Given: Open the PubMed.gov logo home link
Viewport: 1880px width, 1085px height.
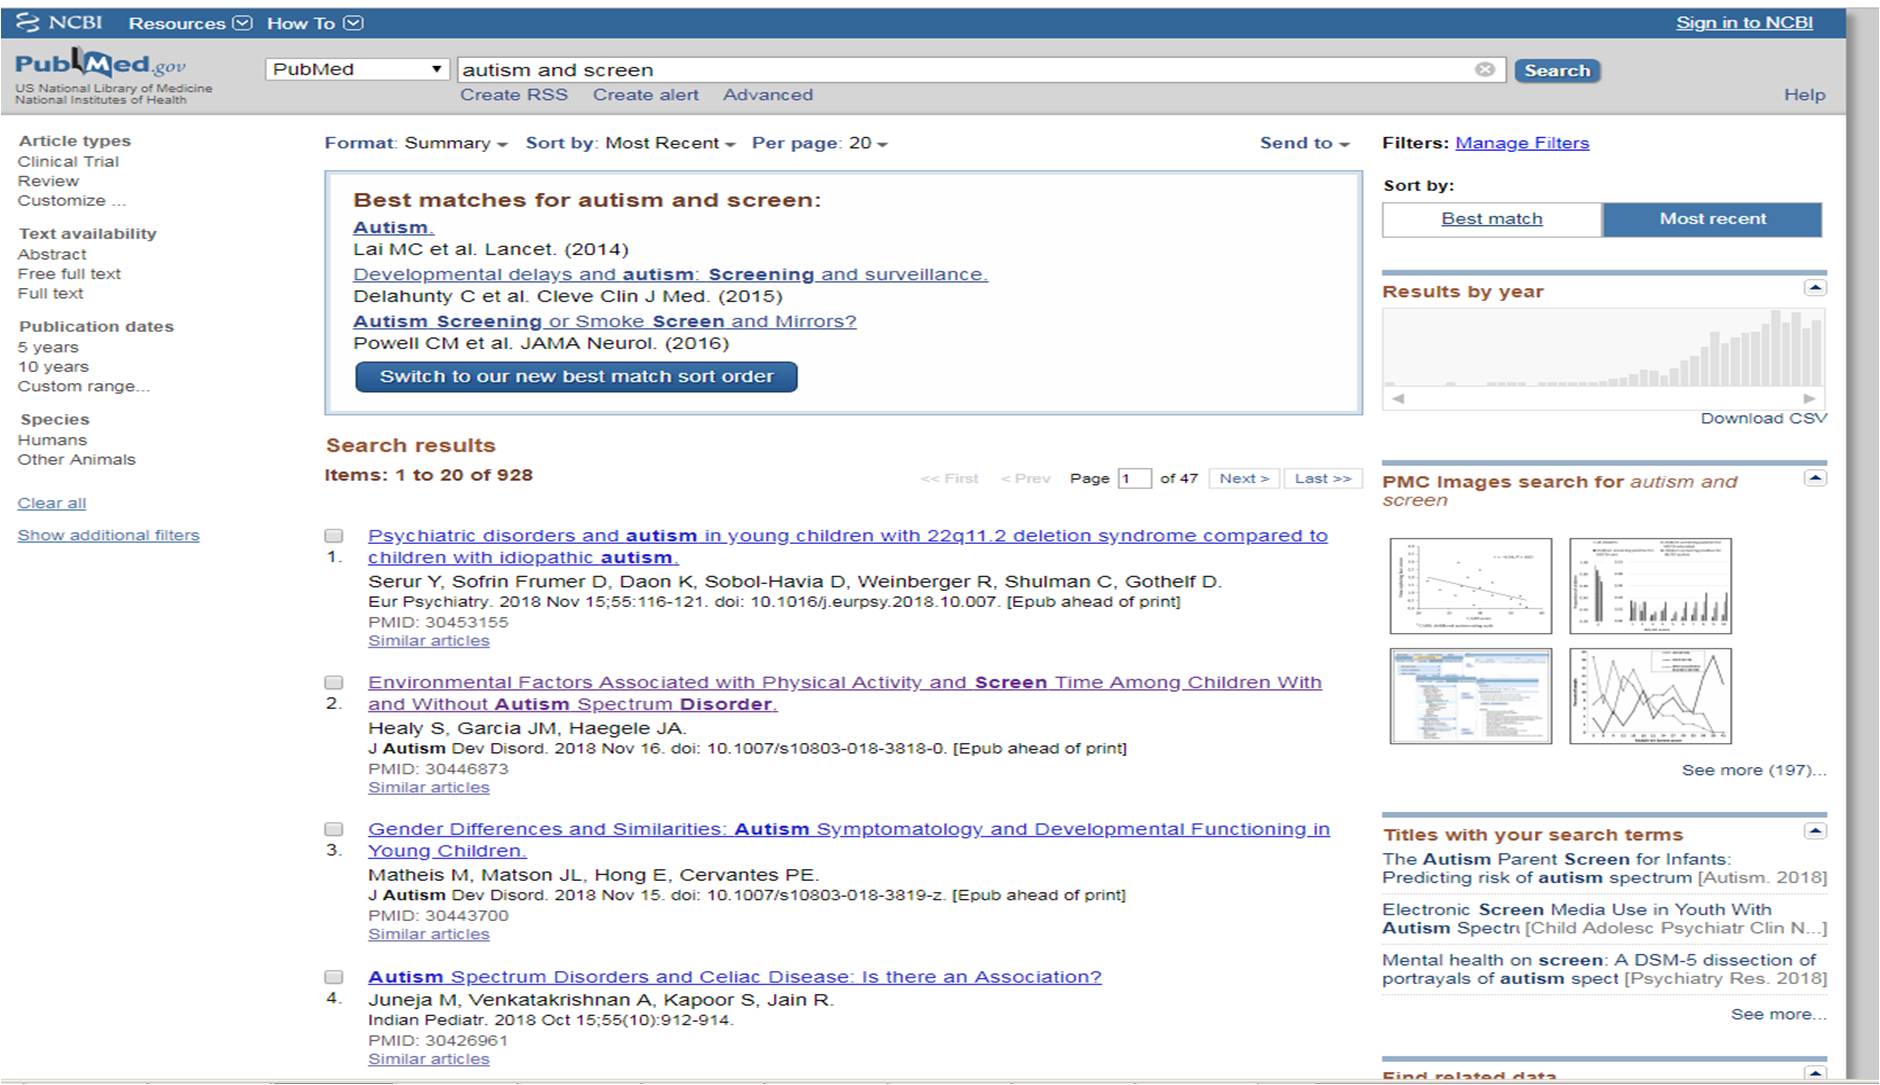Looking at the screenshot, I should [x=100, y=65].
